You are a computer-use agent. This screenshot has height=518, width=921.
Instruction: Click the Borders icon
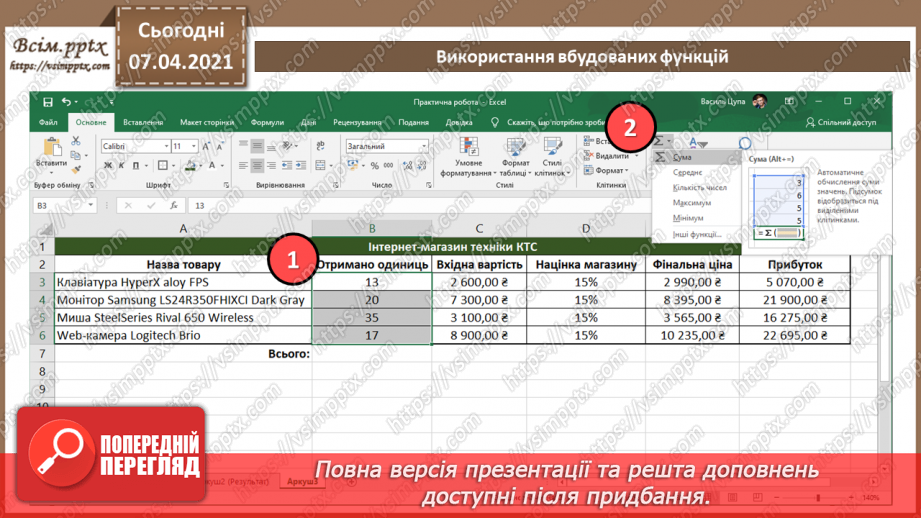163,166
